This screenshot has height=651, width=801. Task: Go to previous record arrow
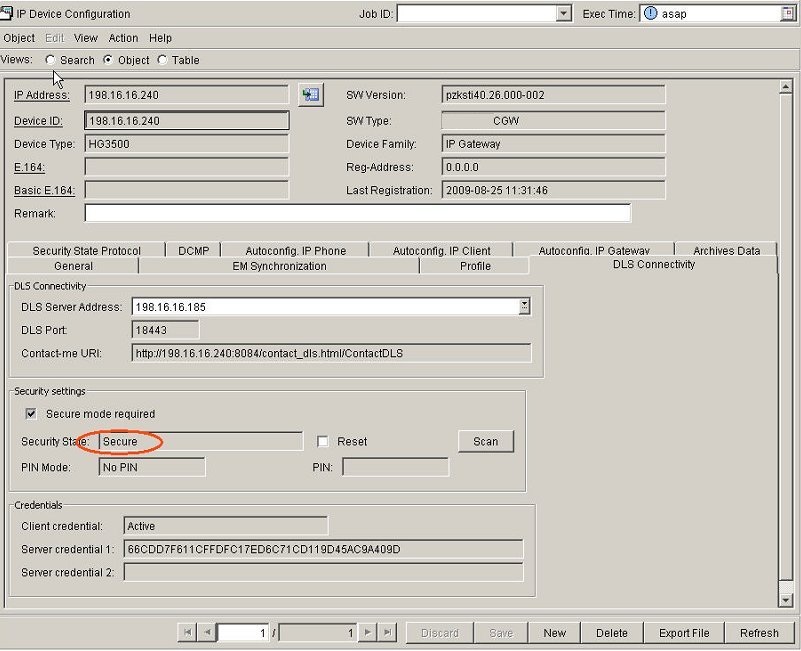click(207, 633)
